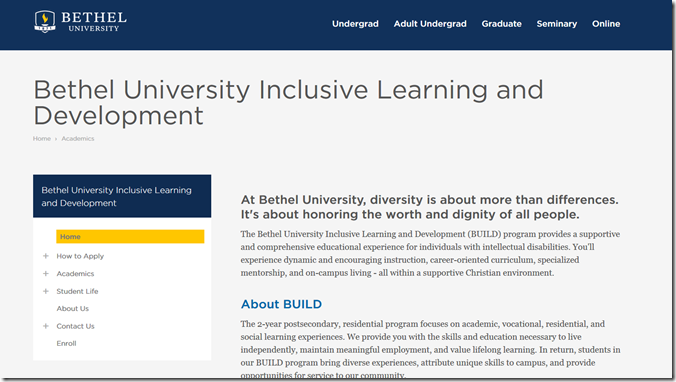Expand the sidebar Academics plus icon

pyautogui.click(x=46, y=273)
